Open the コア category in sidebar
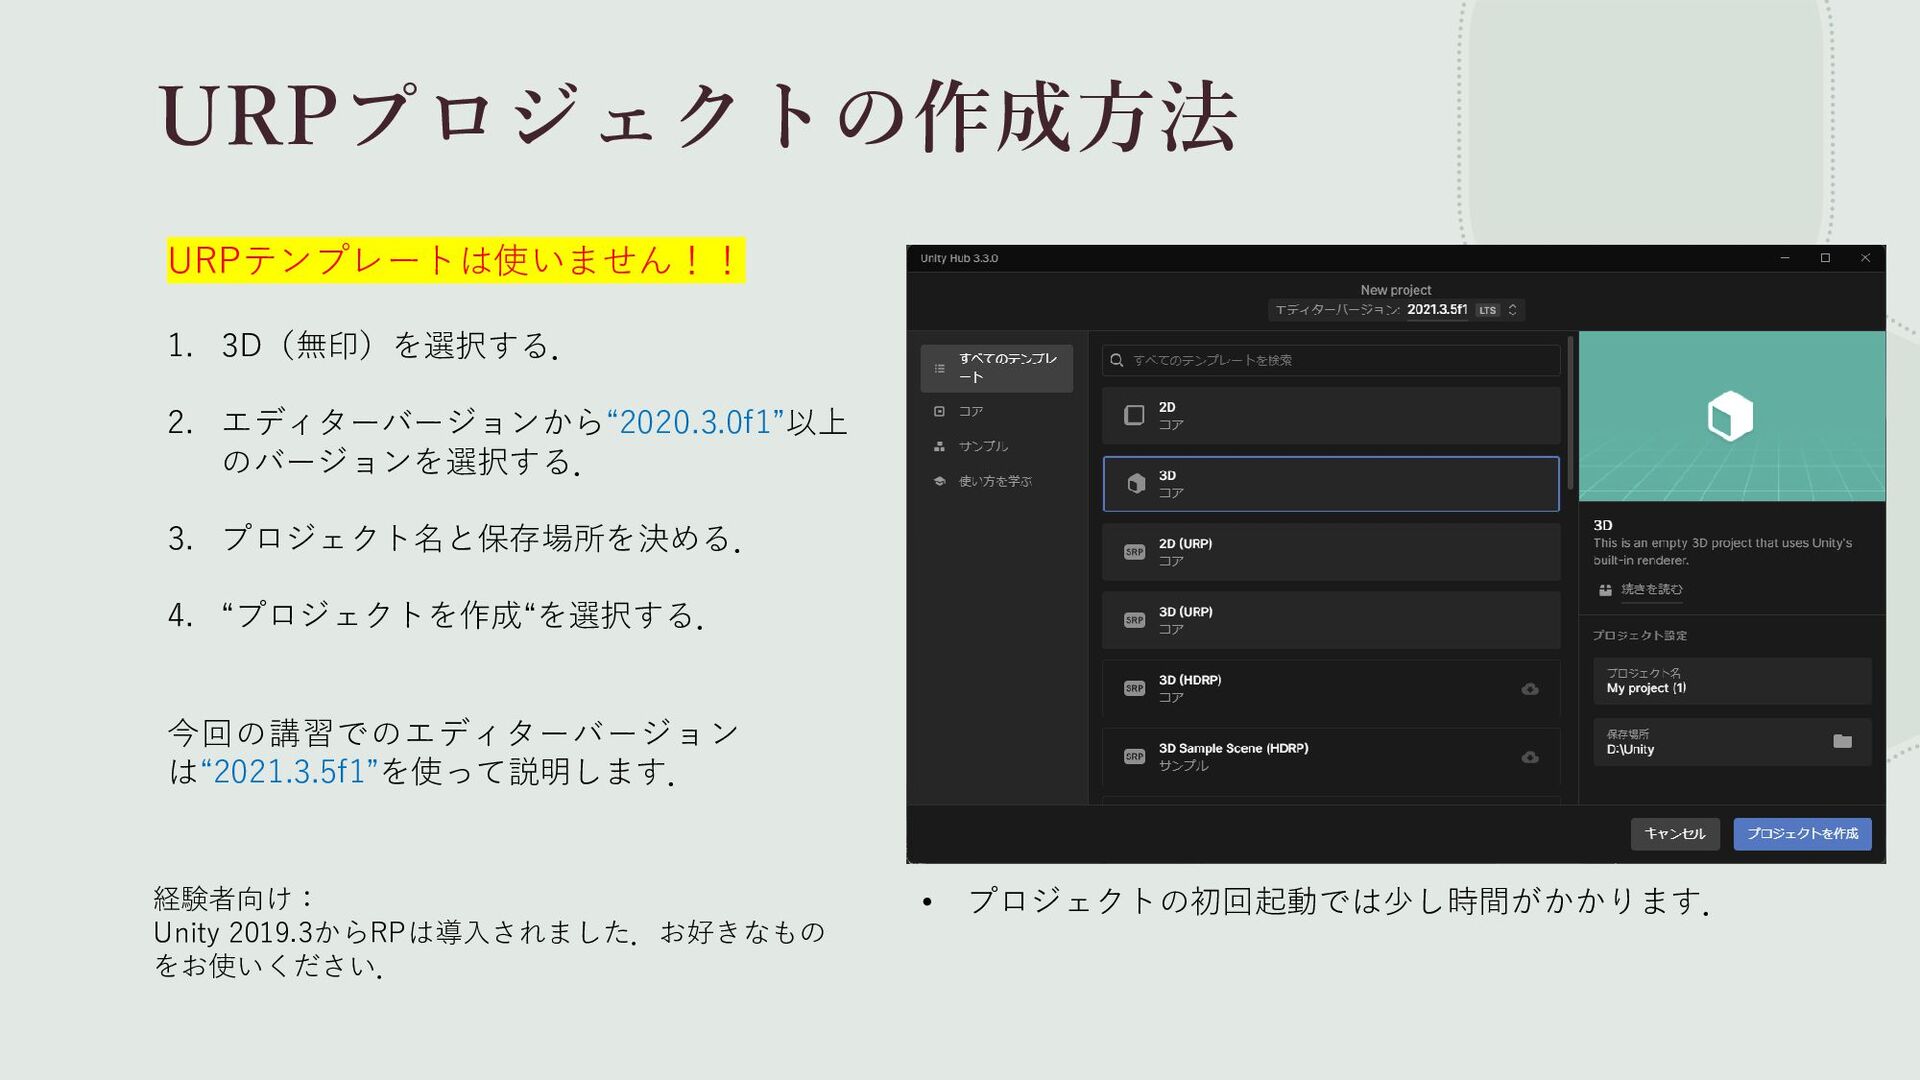 (970, 411)
